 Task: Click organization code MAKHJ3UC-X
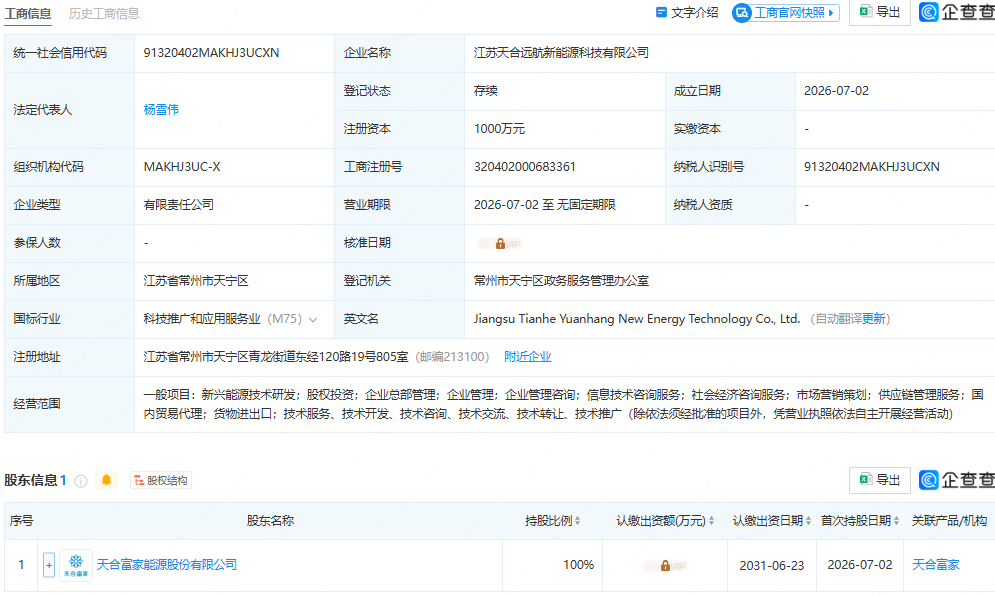(182, 167)
